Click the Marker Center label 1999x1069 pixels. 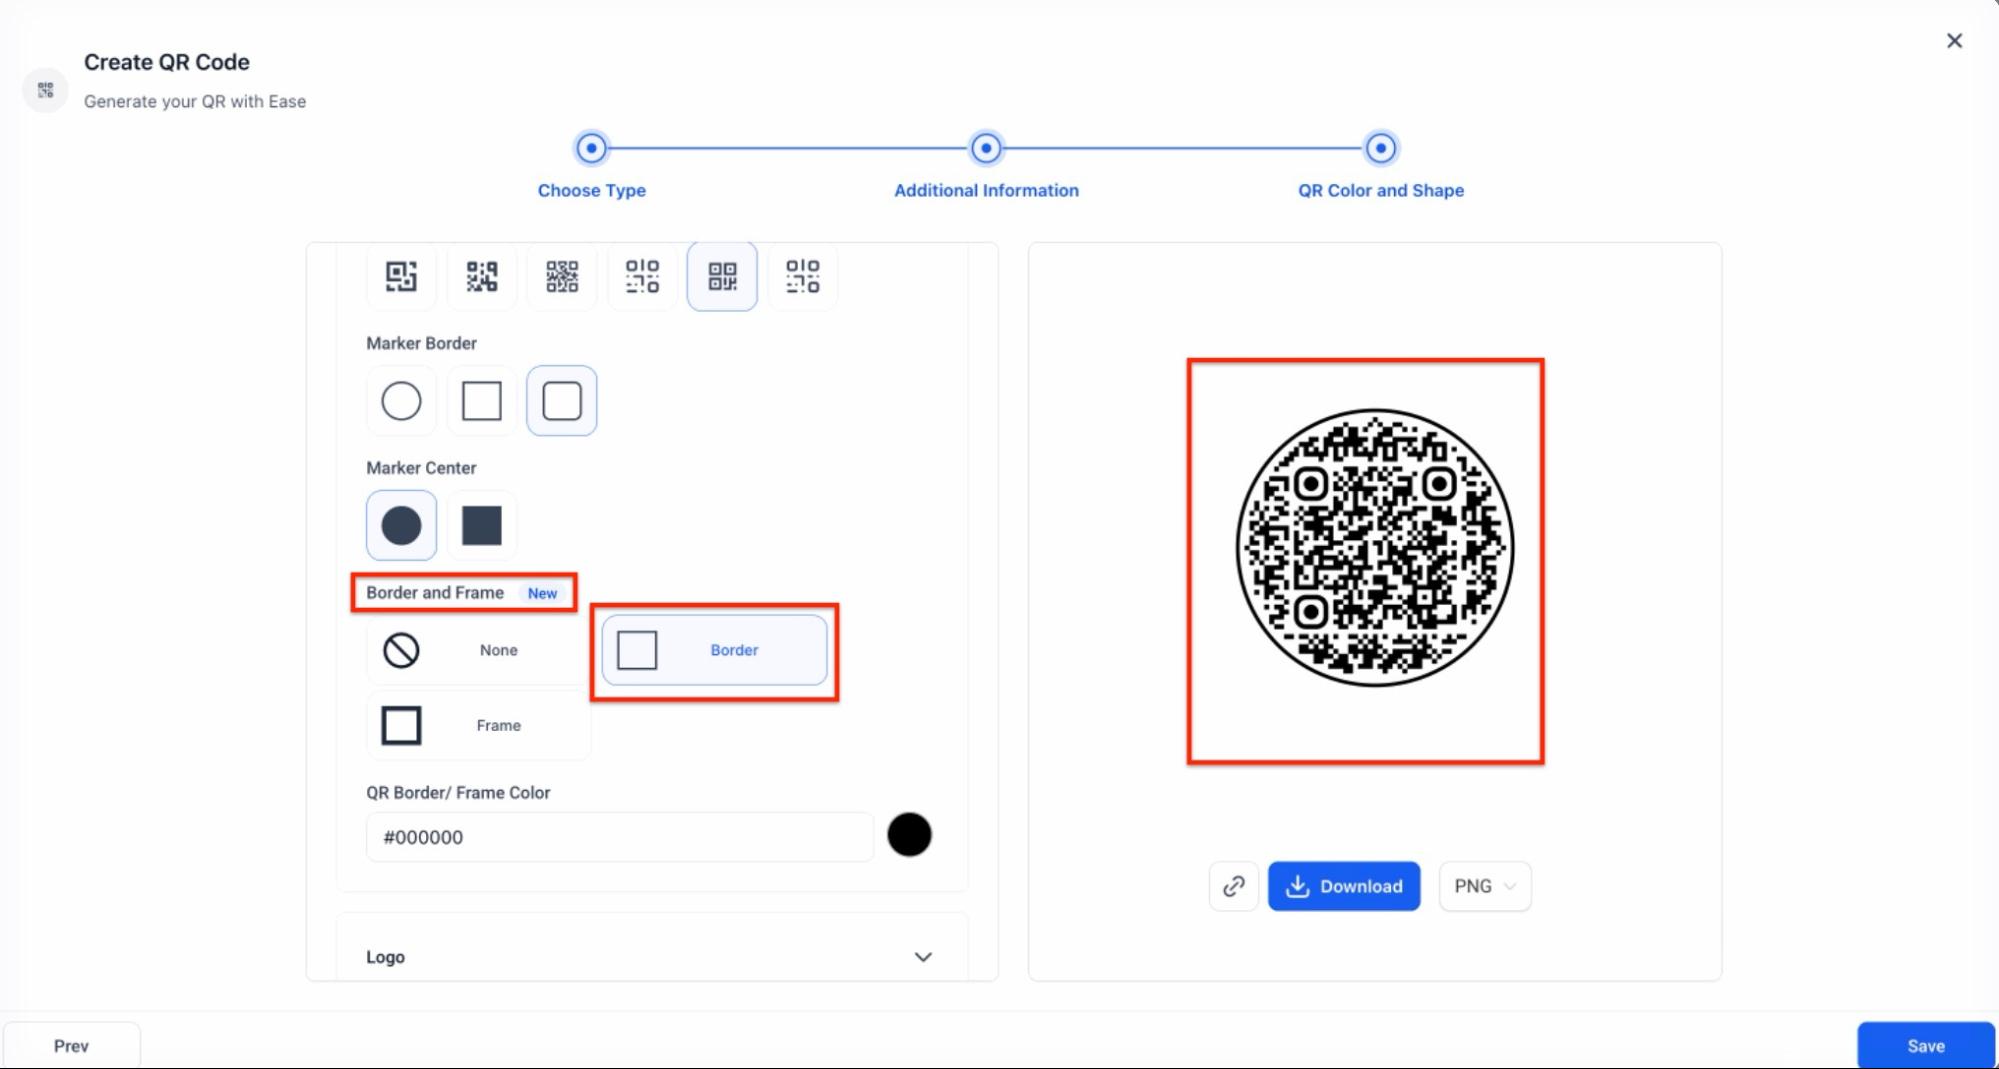tap(421, 468)
